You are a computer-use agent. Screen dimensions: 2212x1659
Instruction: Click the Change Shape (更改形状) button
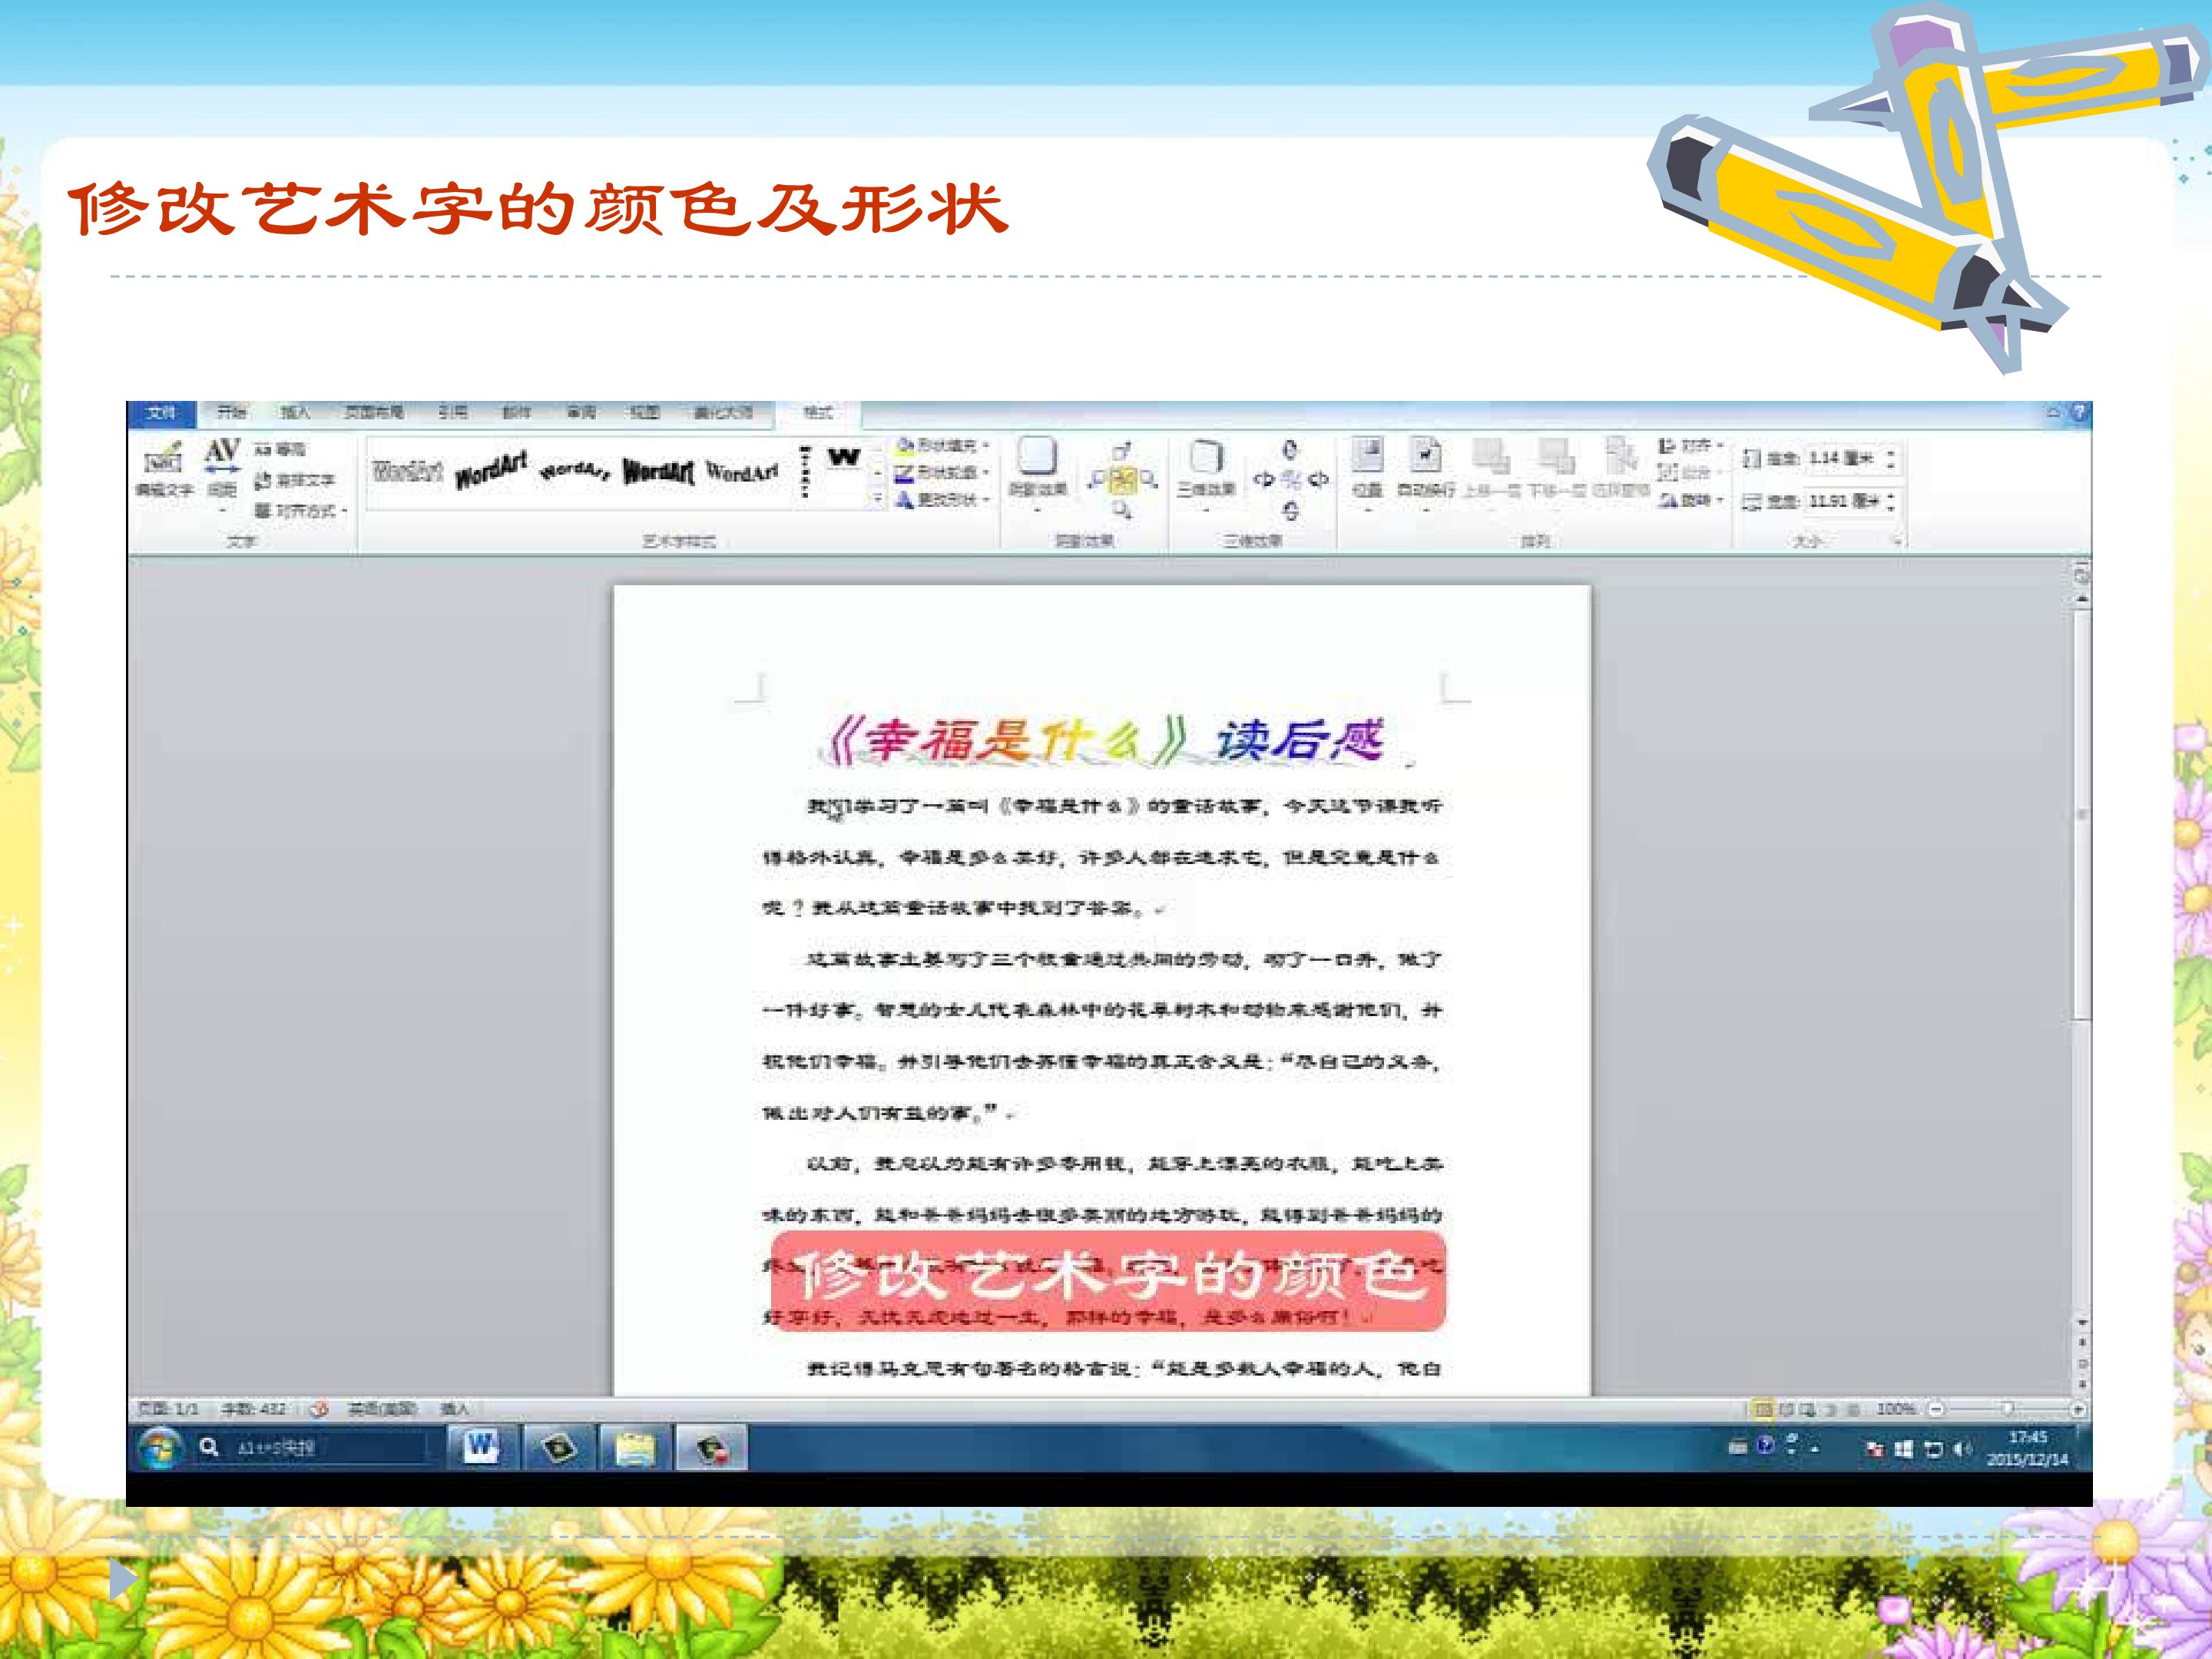942,499
